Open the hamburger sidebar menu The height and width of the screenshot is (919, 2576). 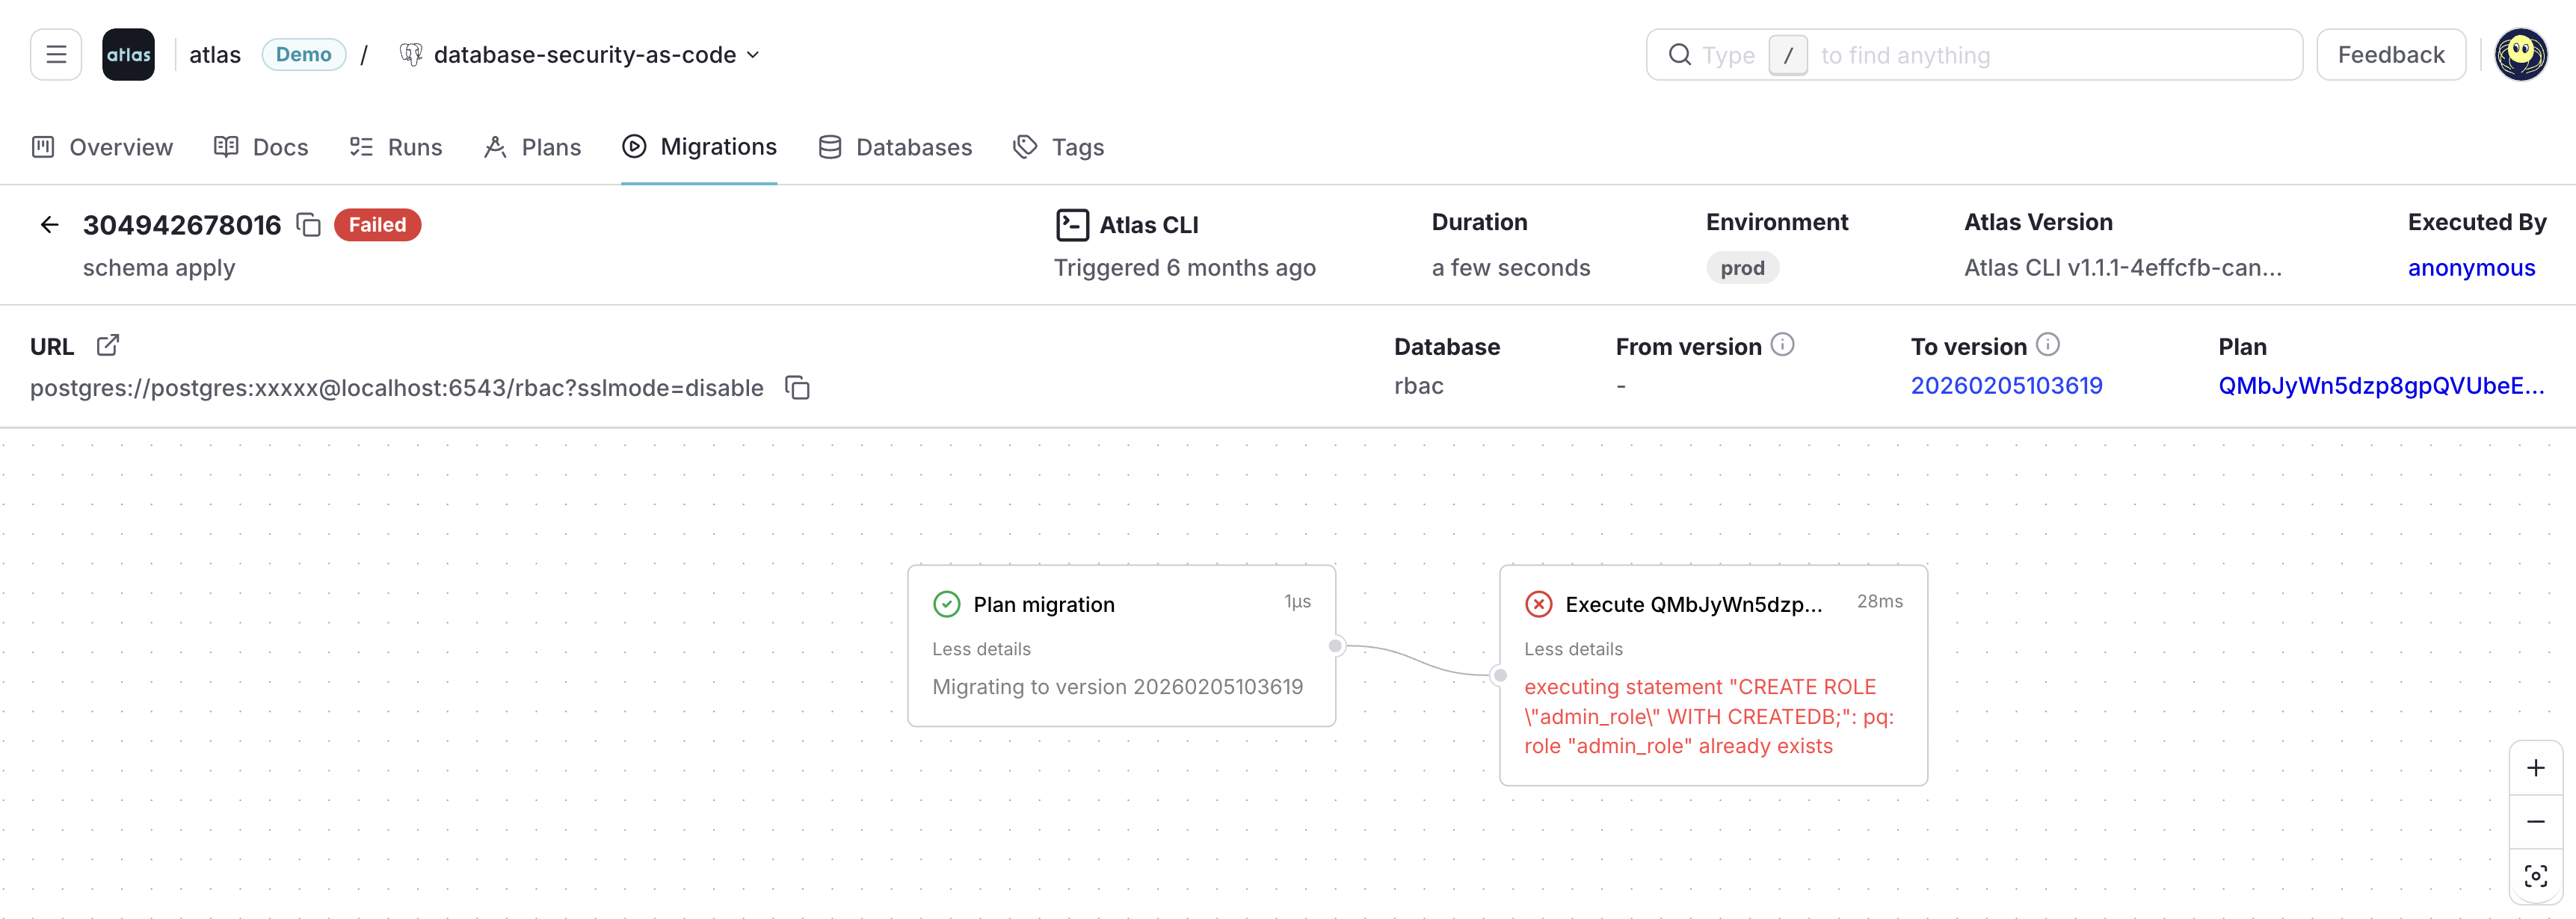(56, 55)
